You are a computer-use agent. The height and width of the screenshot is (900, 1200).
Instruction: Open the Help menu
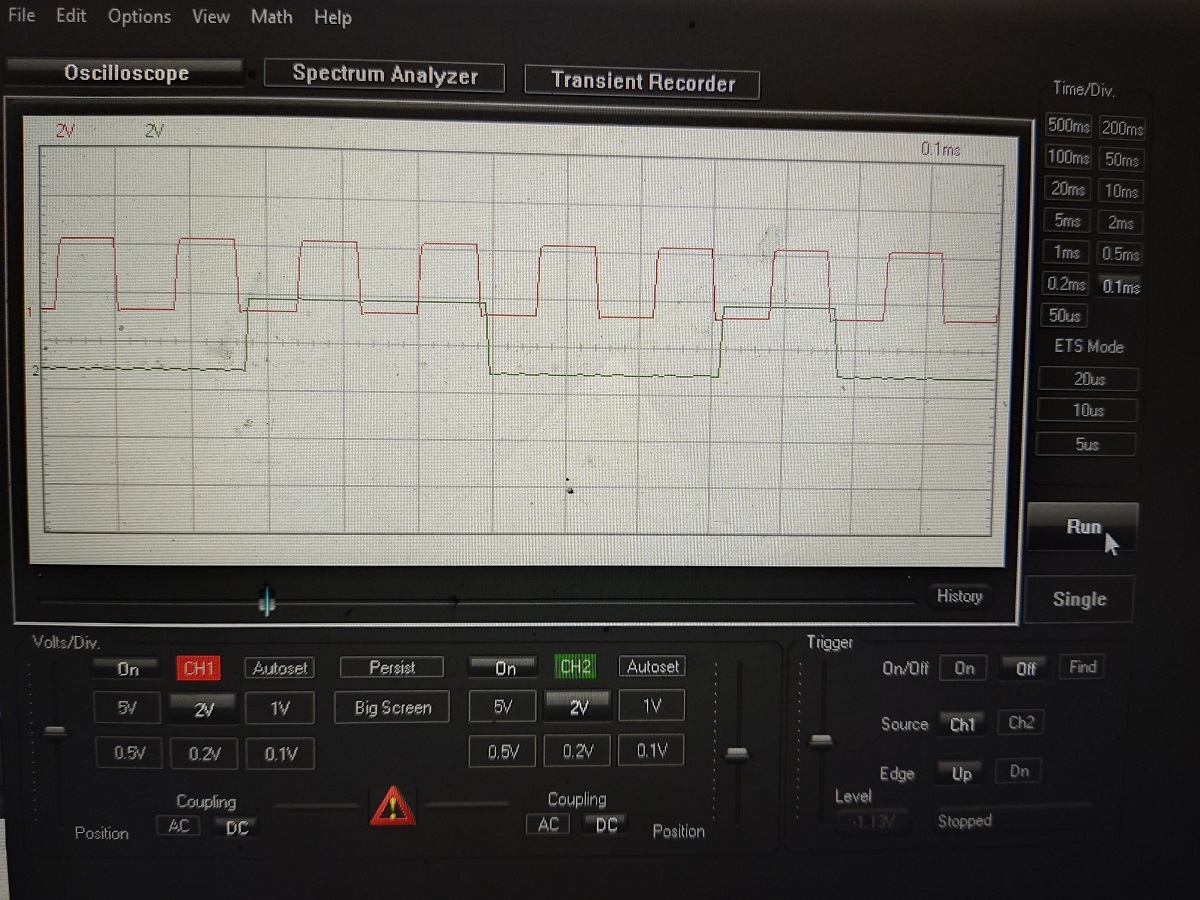click(x=332, y=18)
